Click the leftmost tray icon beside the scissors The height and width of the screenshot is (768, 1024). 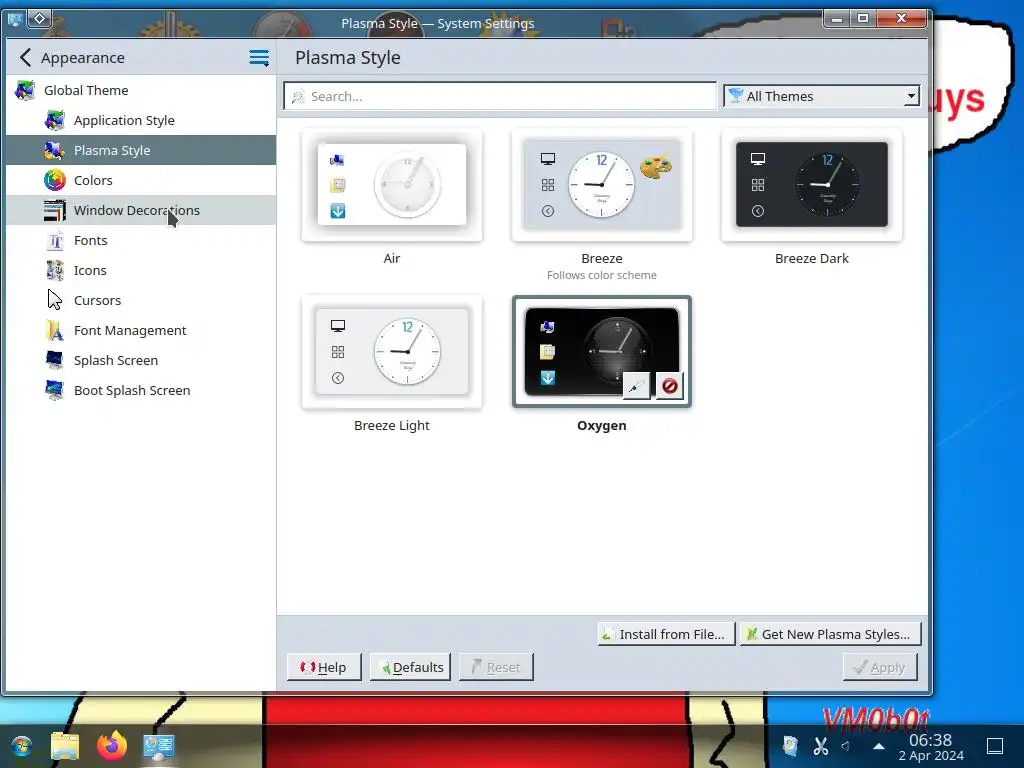[790, 746]
